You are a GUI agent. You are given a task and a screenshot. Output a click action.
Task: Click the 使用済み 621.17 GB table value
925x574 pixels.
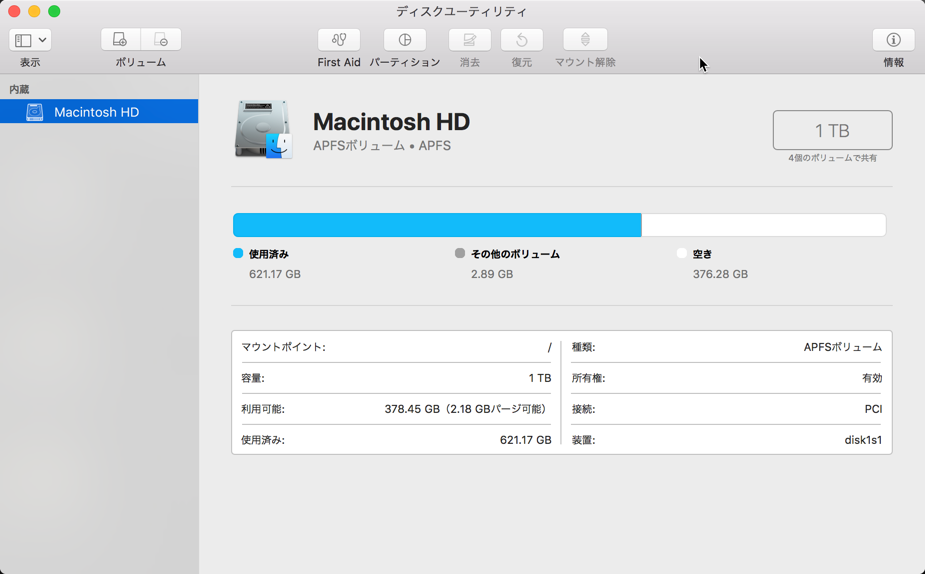pyautogui.click(x=526, y=440)
